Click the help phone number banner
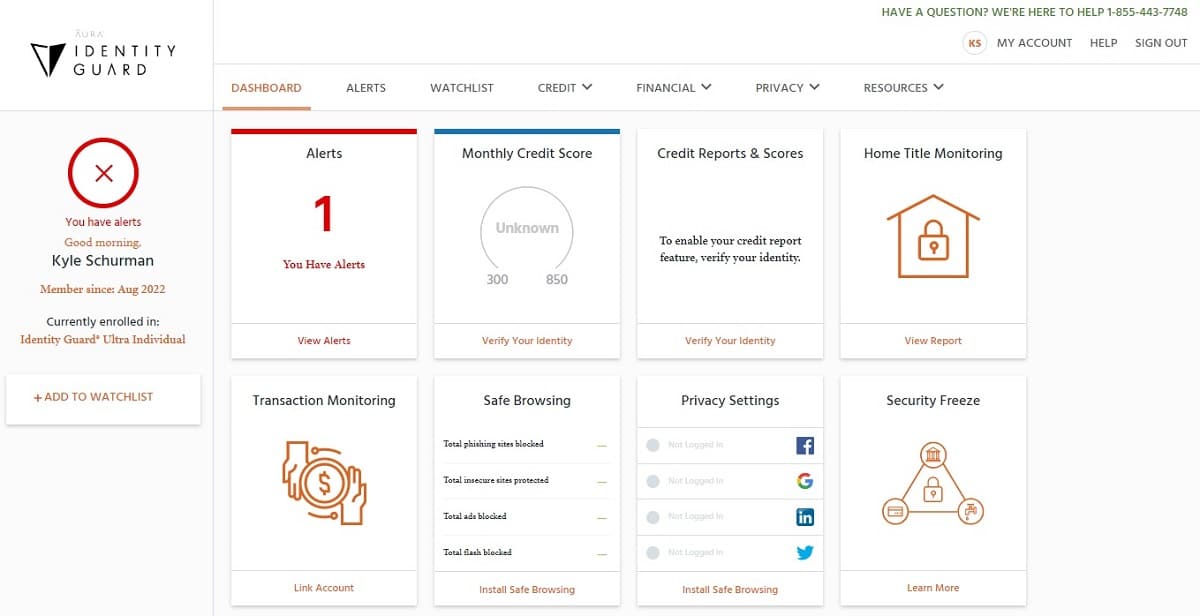This screenshot has height=616, width=1200. 1034,13
